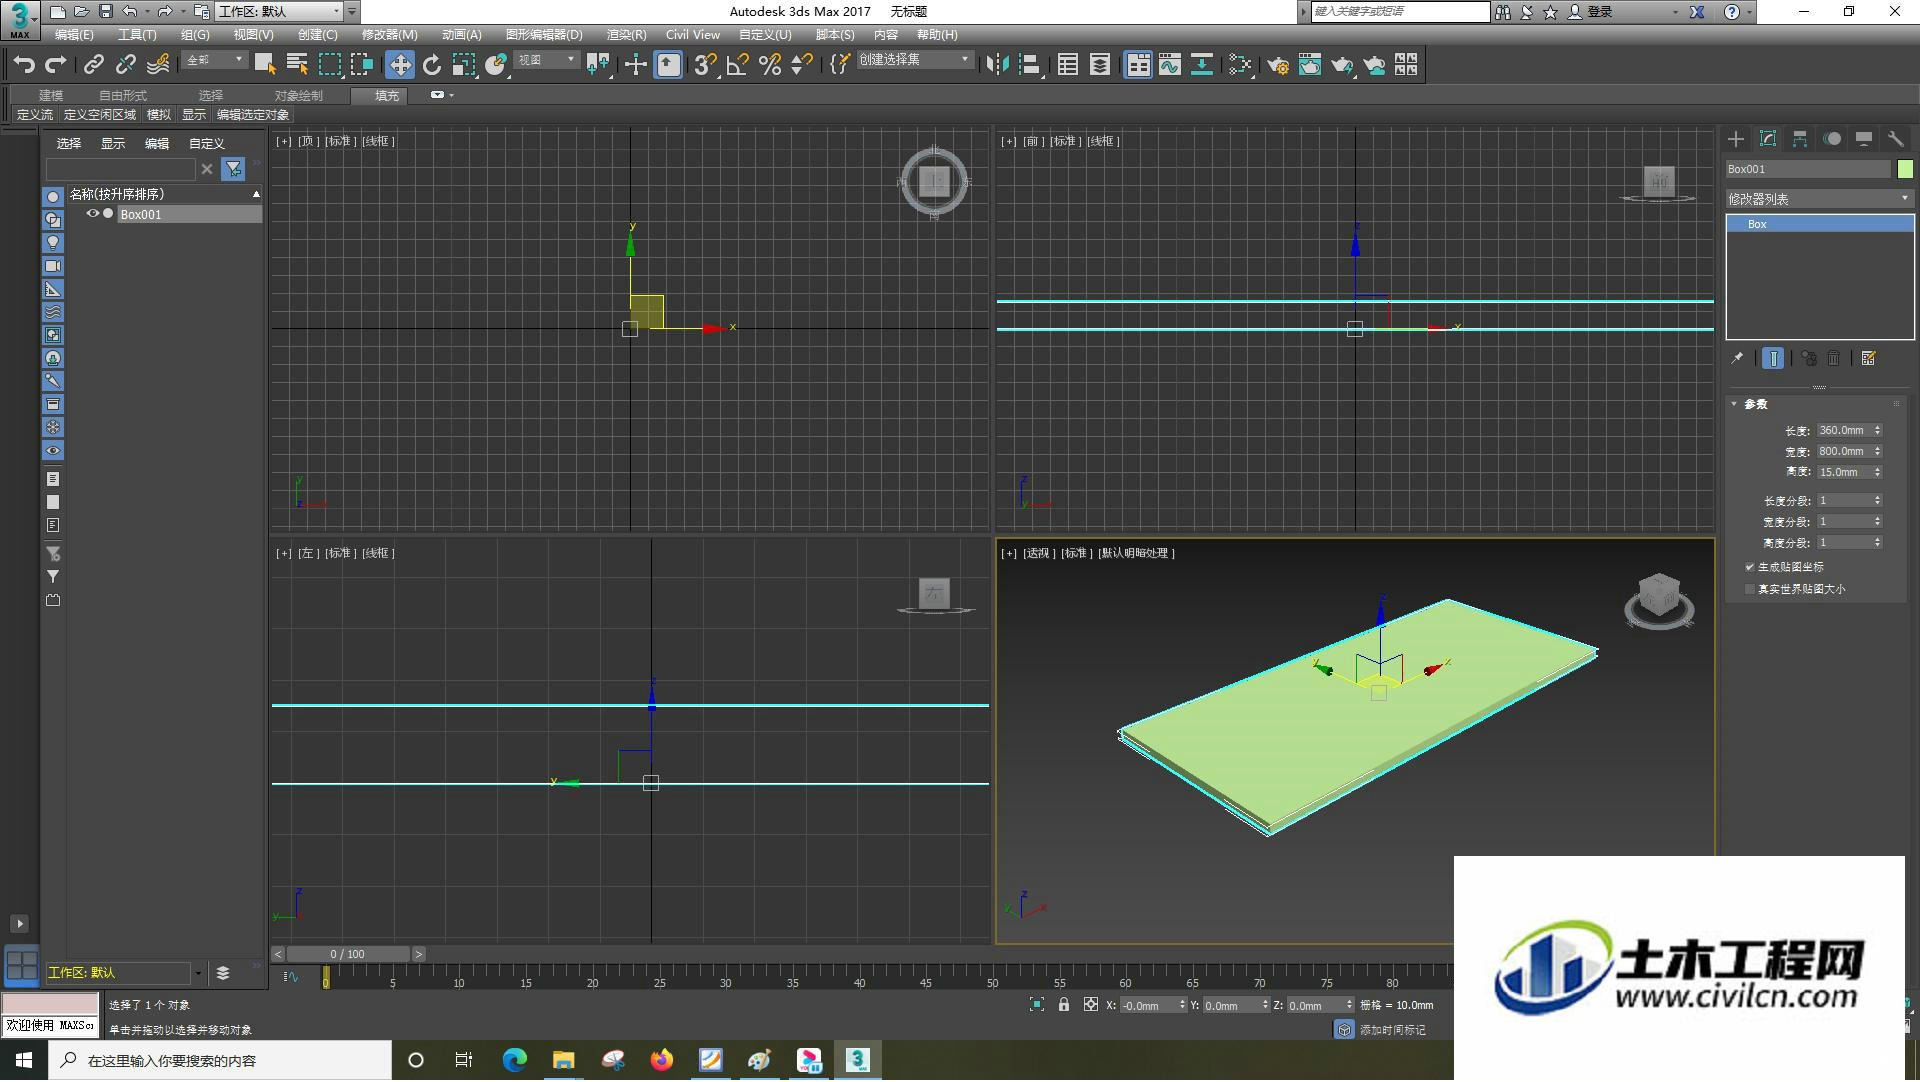This screenshot has height=1082, width=1920.
Task: Click the 定义流 ribbon button
Action: point(35,115)
